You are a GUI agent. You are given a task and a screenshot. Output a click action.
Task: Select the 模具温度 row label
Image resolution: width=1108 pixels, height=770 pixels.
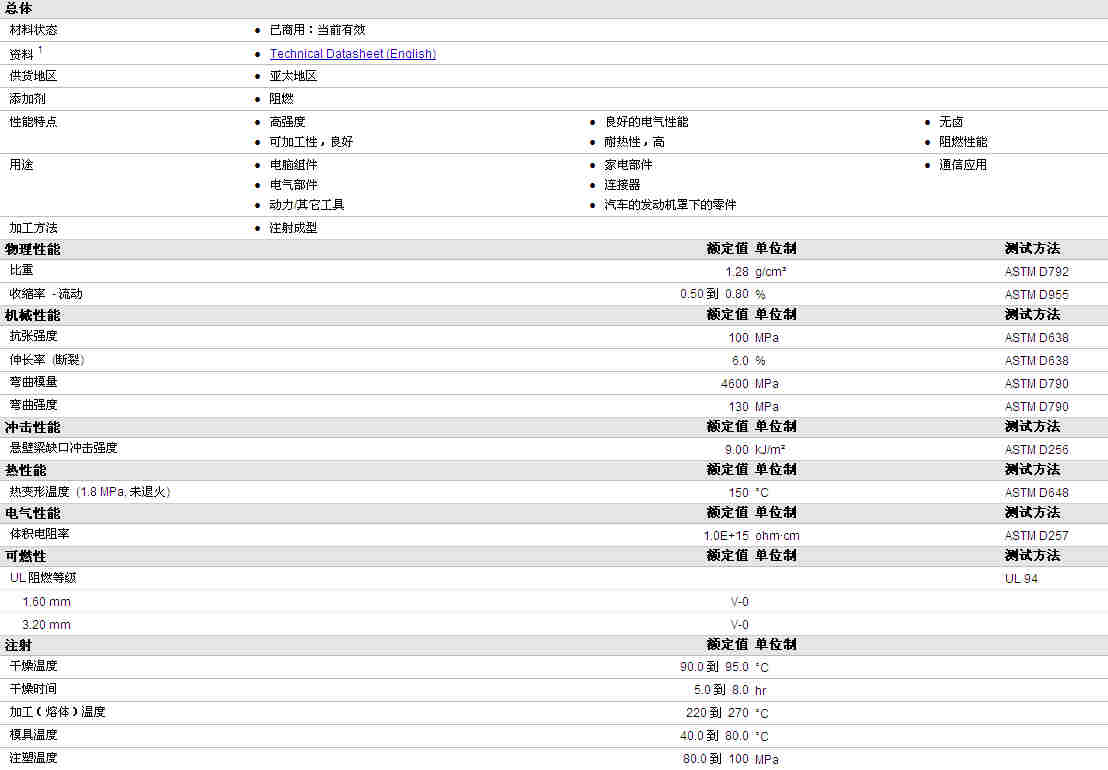[33, 735]
